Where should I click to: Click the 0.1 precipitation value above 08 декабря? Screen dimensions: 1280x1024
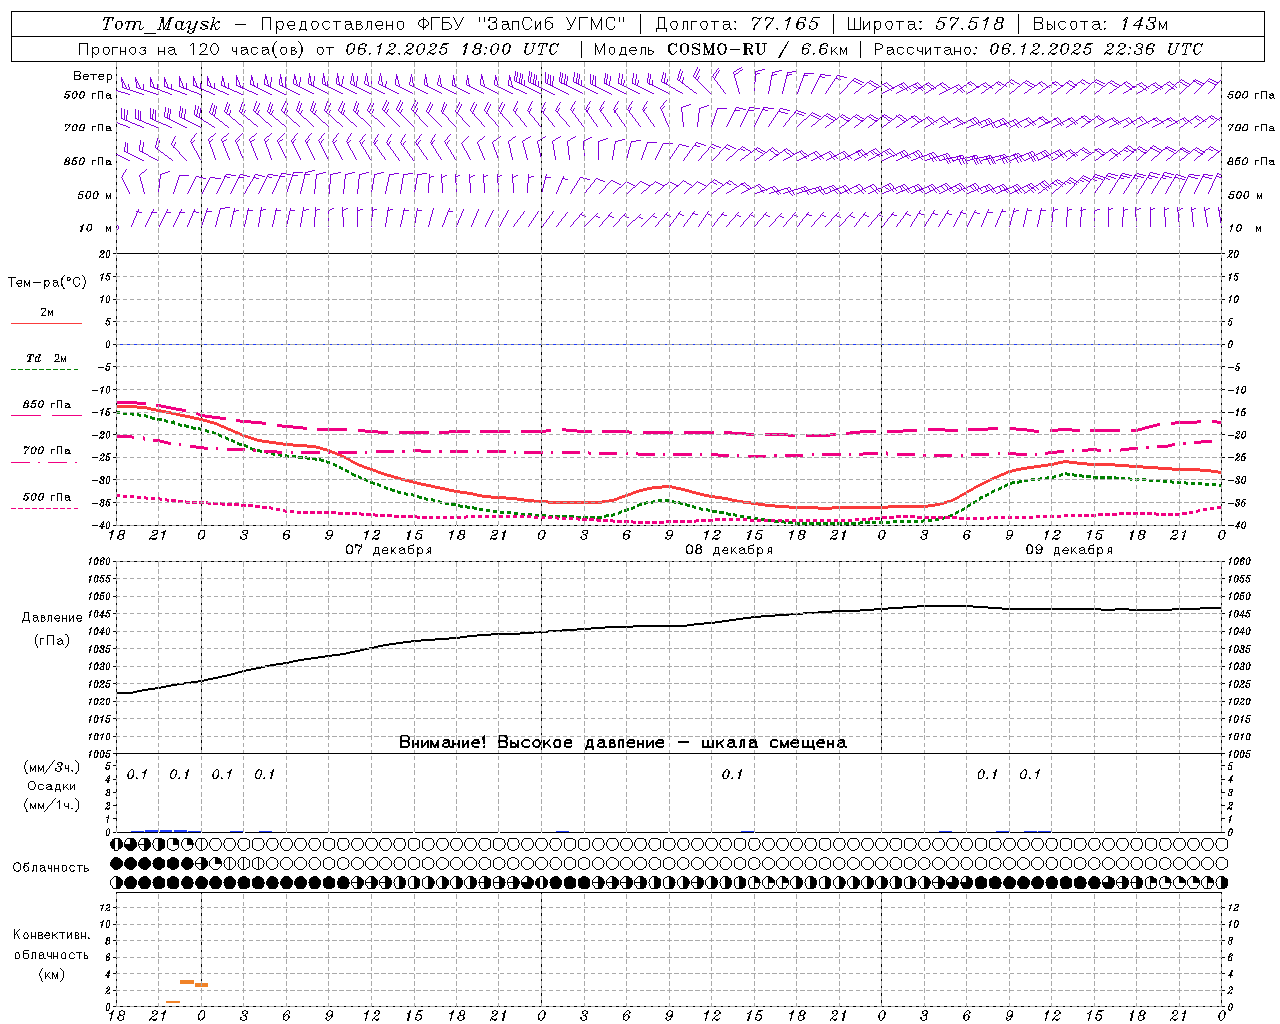tap(732, 775)
